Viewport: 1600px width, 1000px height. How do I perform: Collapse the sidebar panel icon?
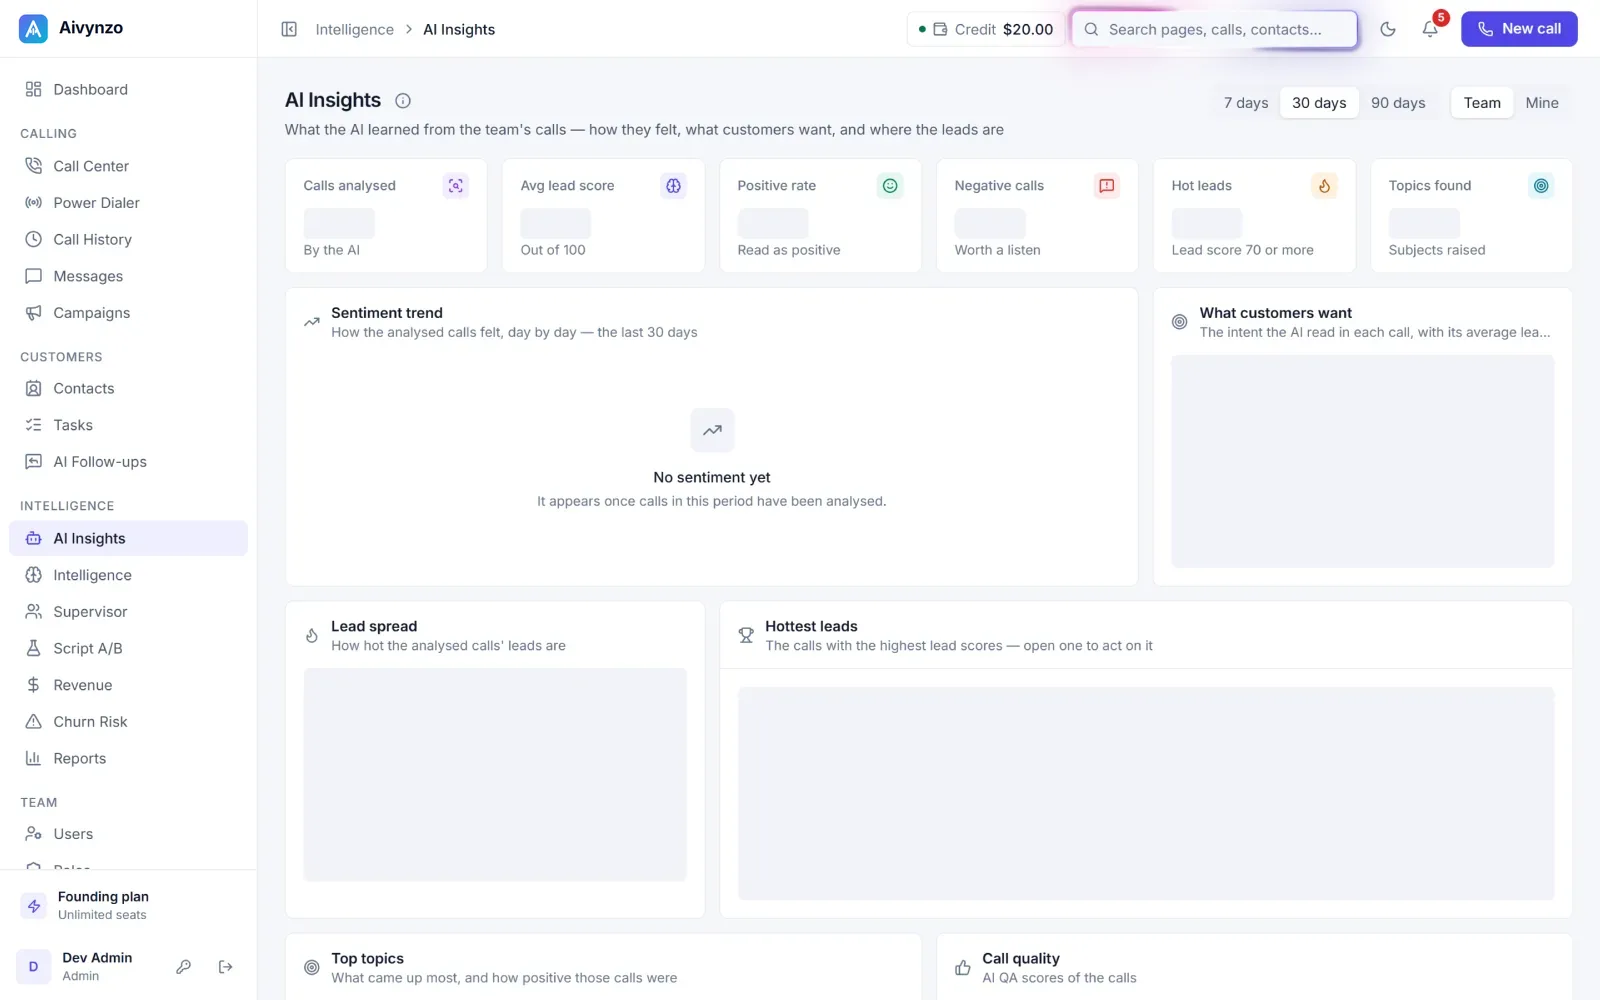click(x=289, y=29)
